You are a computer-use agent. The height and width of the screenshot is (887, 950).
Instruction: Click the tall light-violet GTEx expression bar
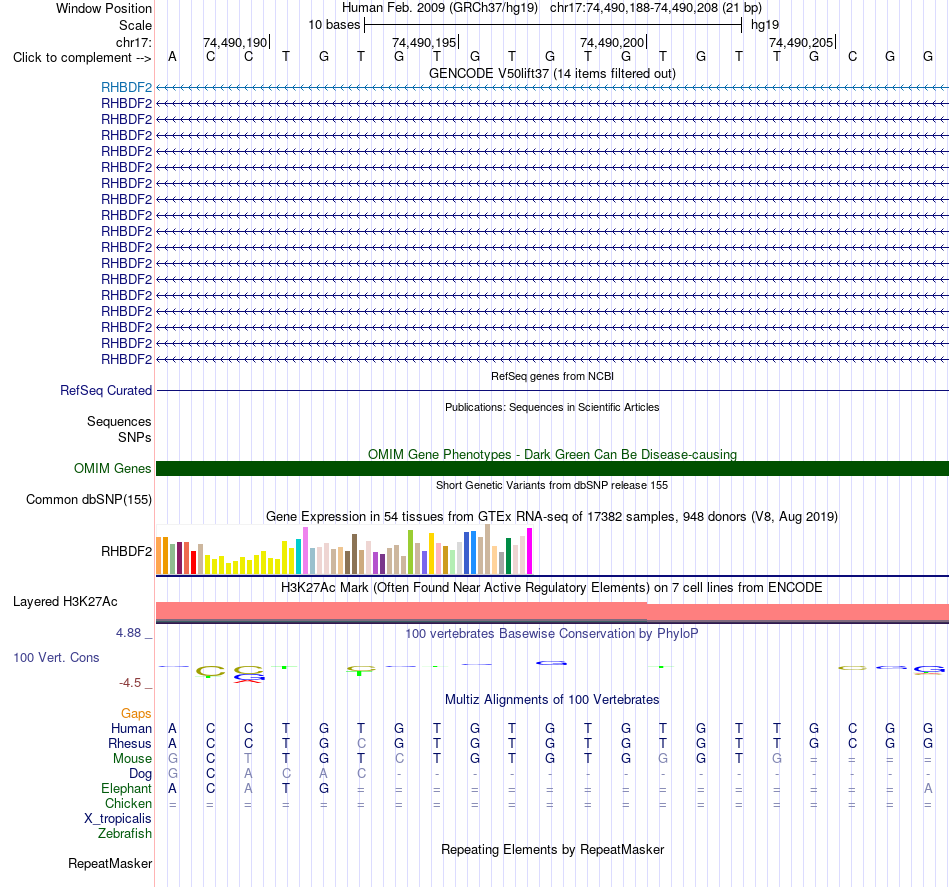click(x=305, y=550)
